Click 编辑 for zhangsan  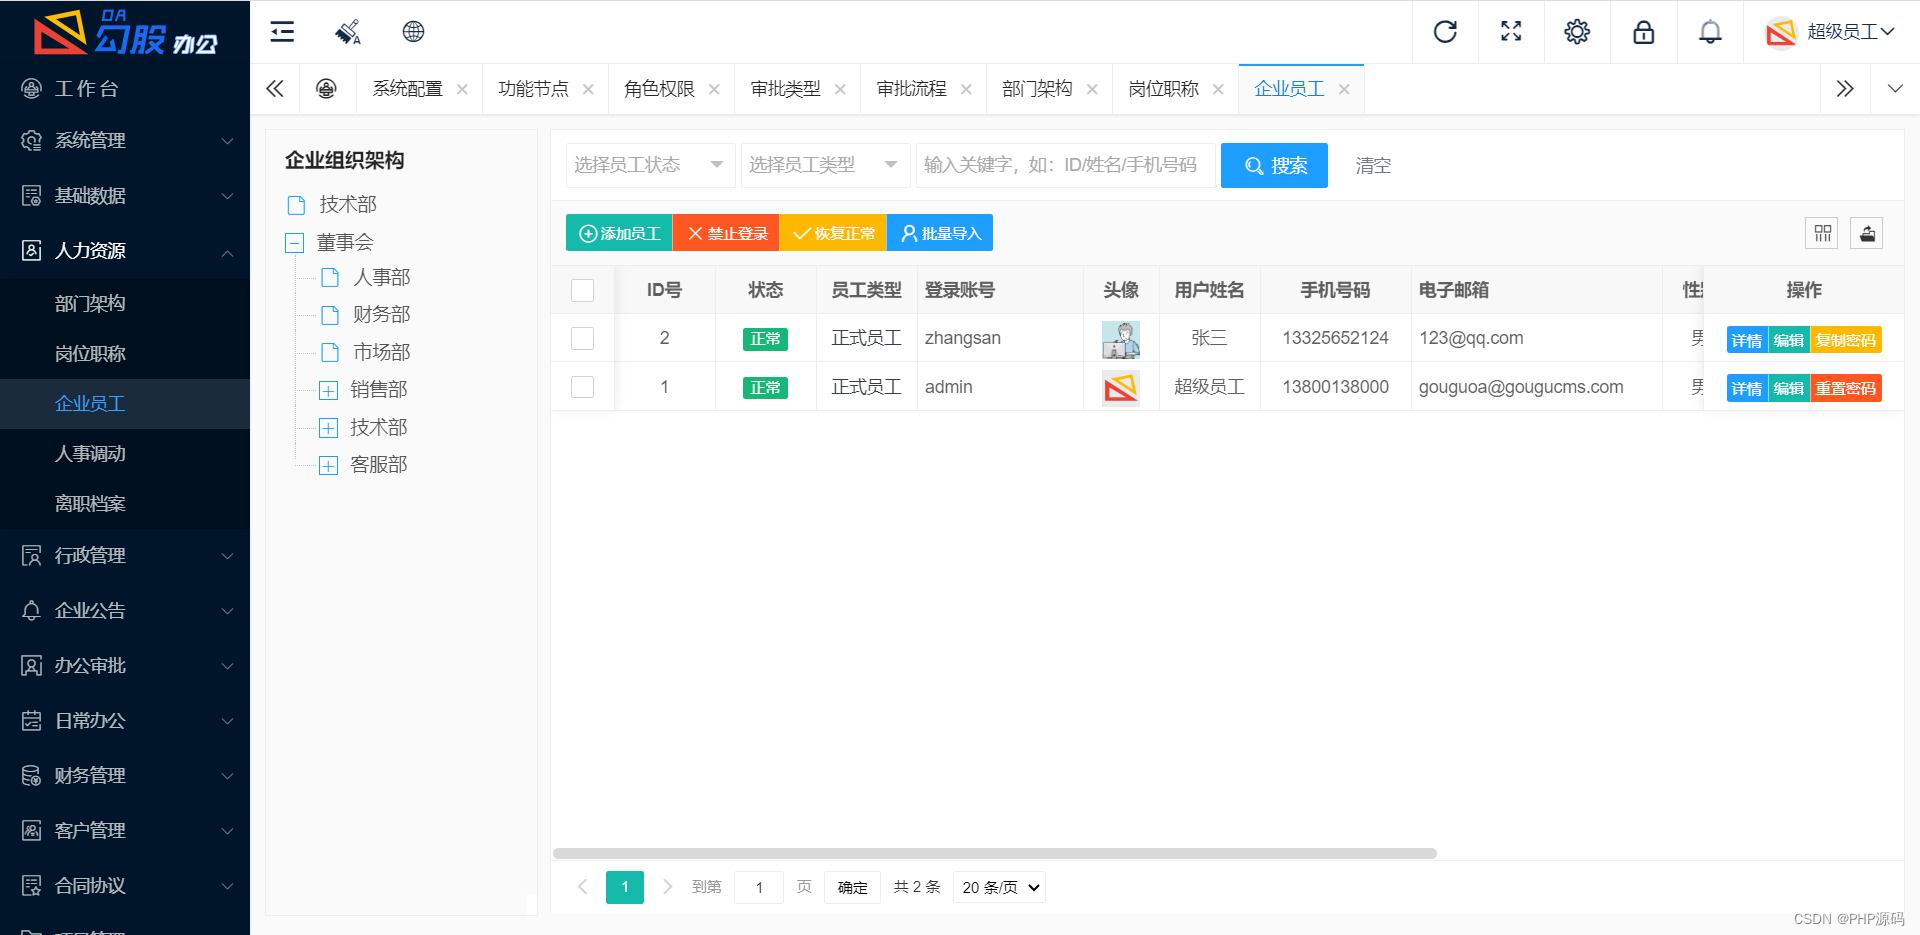click(x=1789, y=340)
